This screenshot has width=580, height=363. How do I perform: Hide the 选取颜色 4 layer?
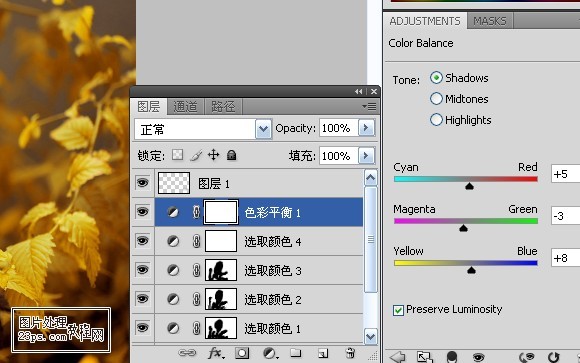pos(142,241)
